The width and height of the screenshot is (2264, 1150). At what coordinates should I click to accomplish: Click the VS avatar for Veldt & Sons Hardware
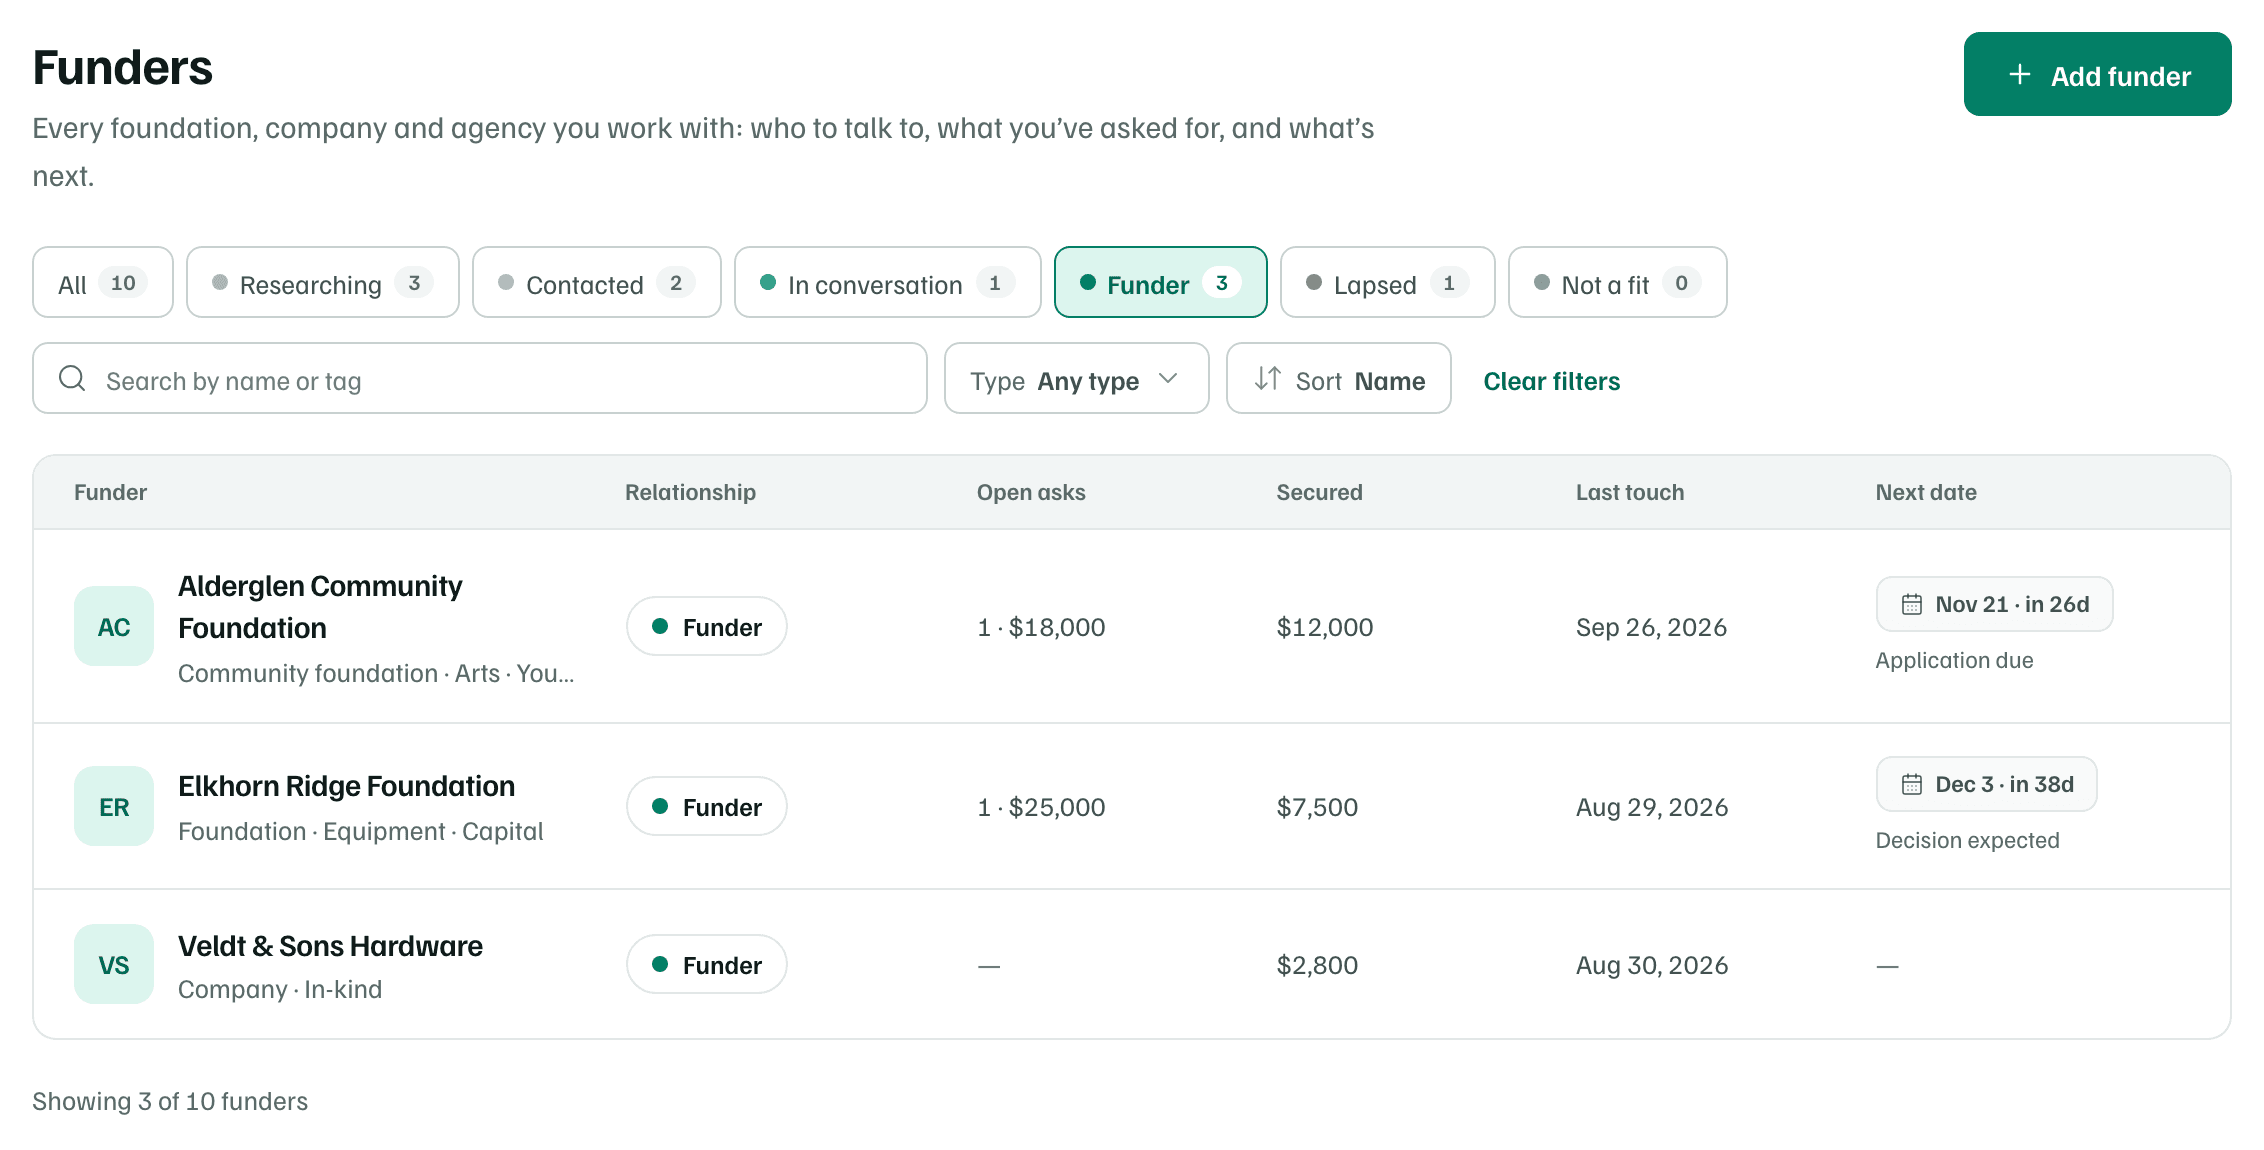tap(114, 964)
